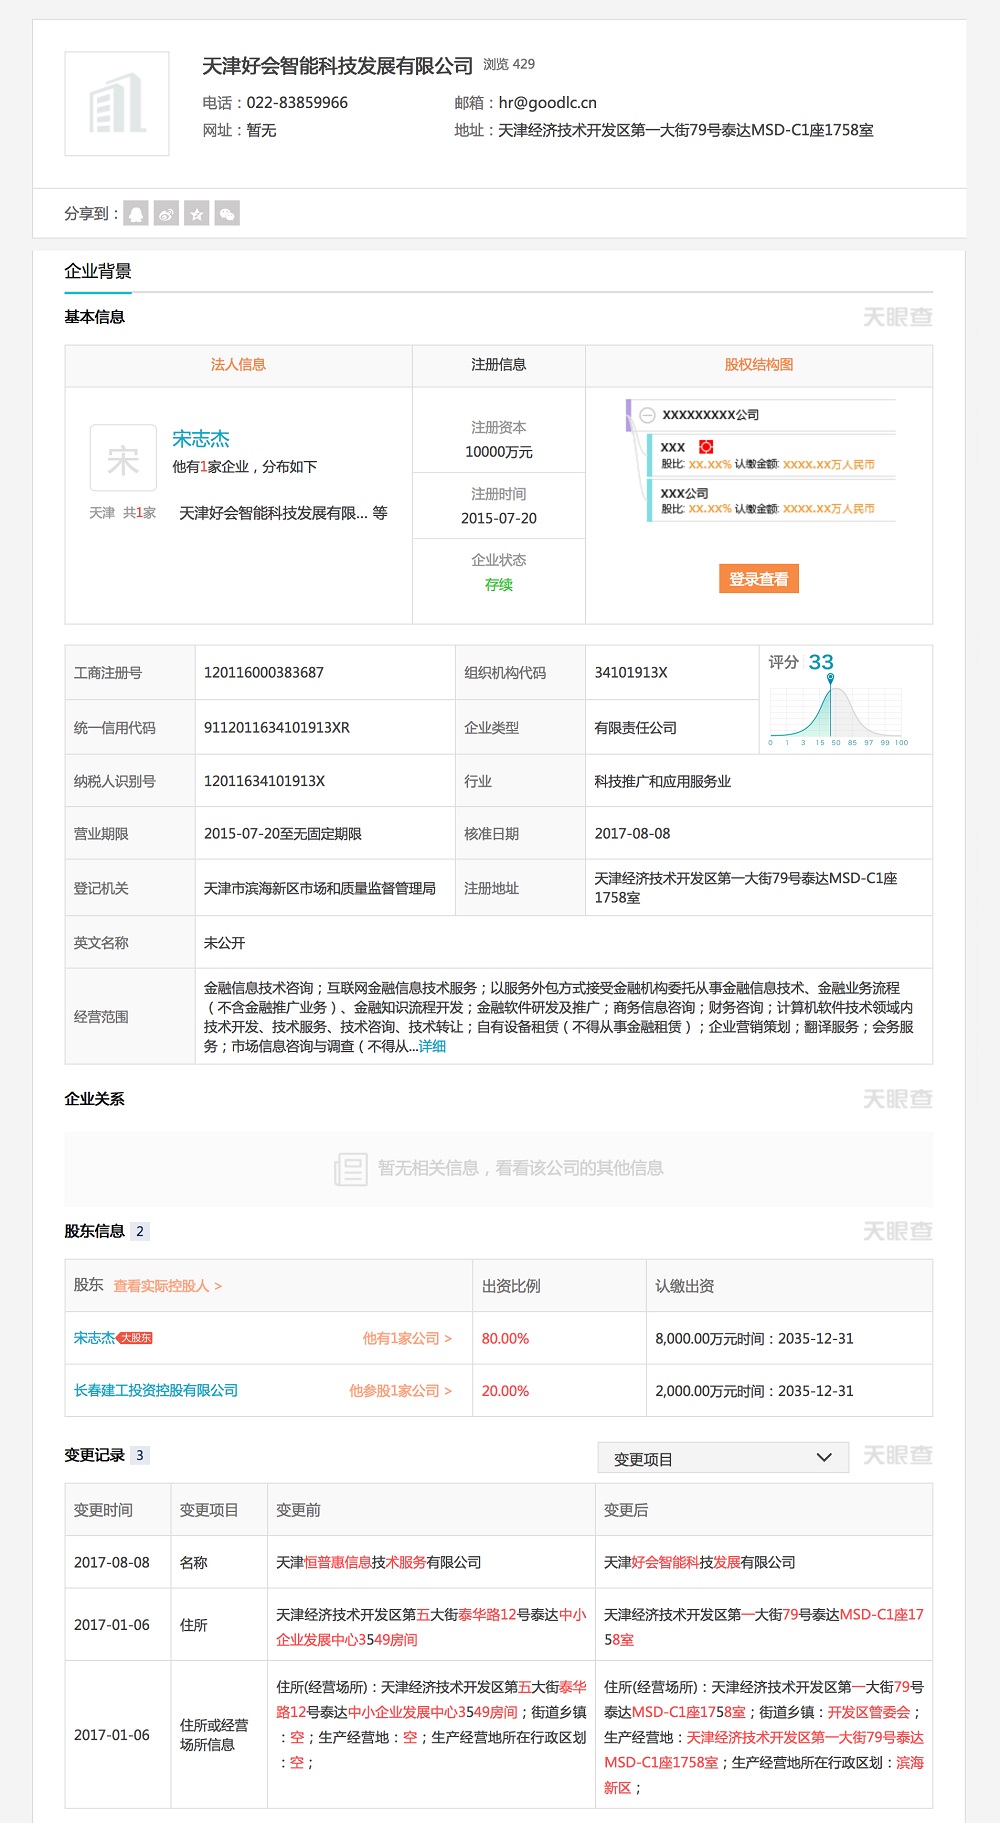Click the 工商注册号 value 120116000383687
The width and height of the screenshot is (1000, 1823).
click(x=264, y=672)
